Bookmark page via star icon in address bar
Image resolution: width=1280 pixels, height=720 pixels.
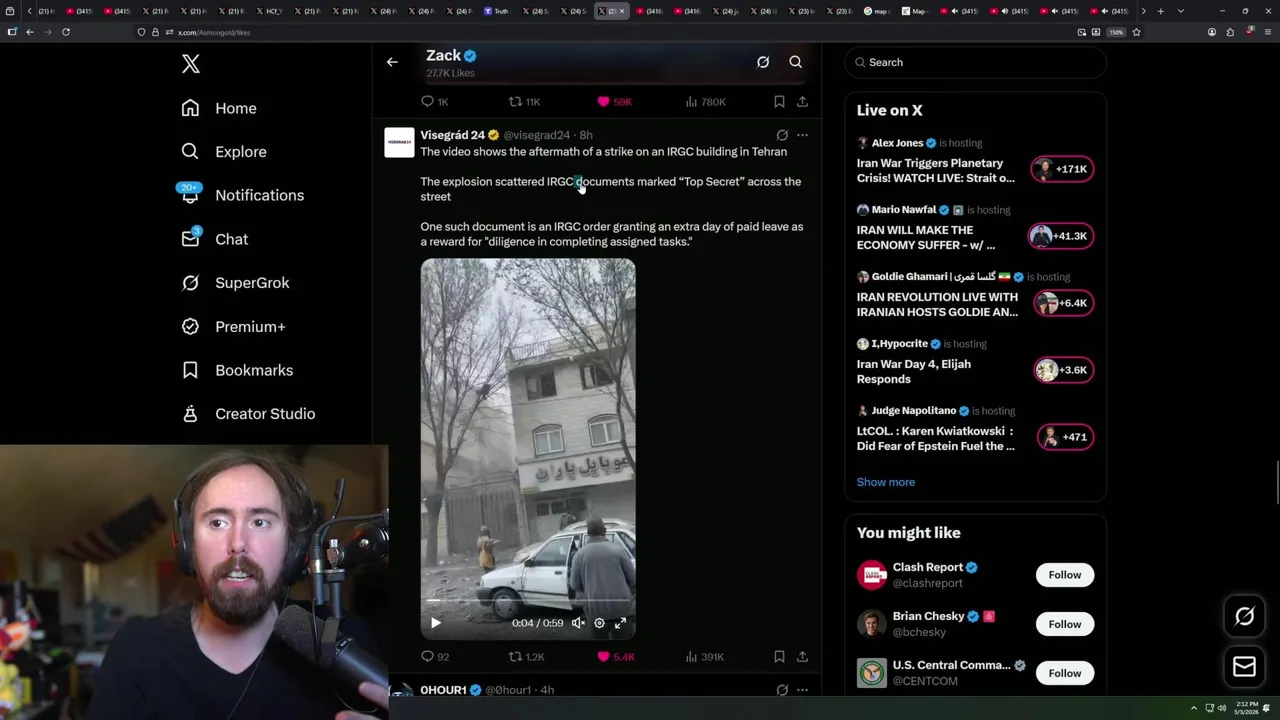click(1136, 32)
